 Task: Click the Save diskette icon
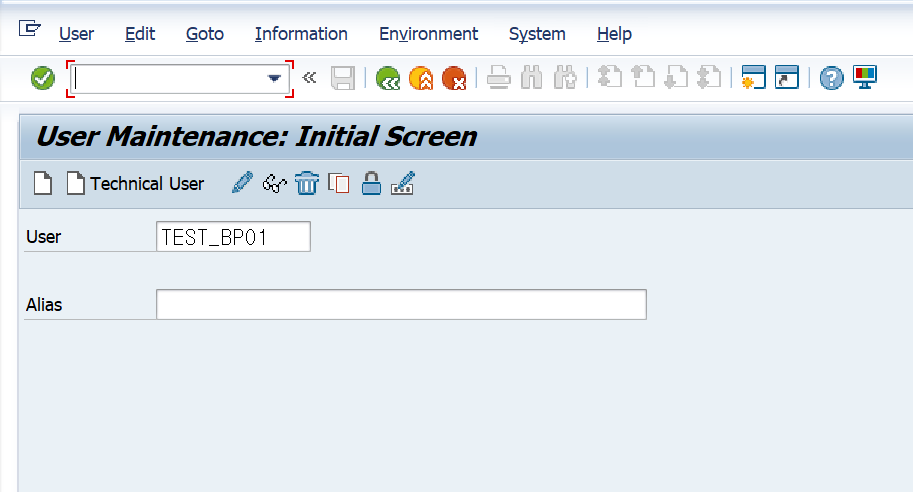click(343, 78)
